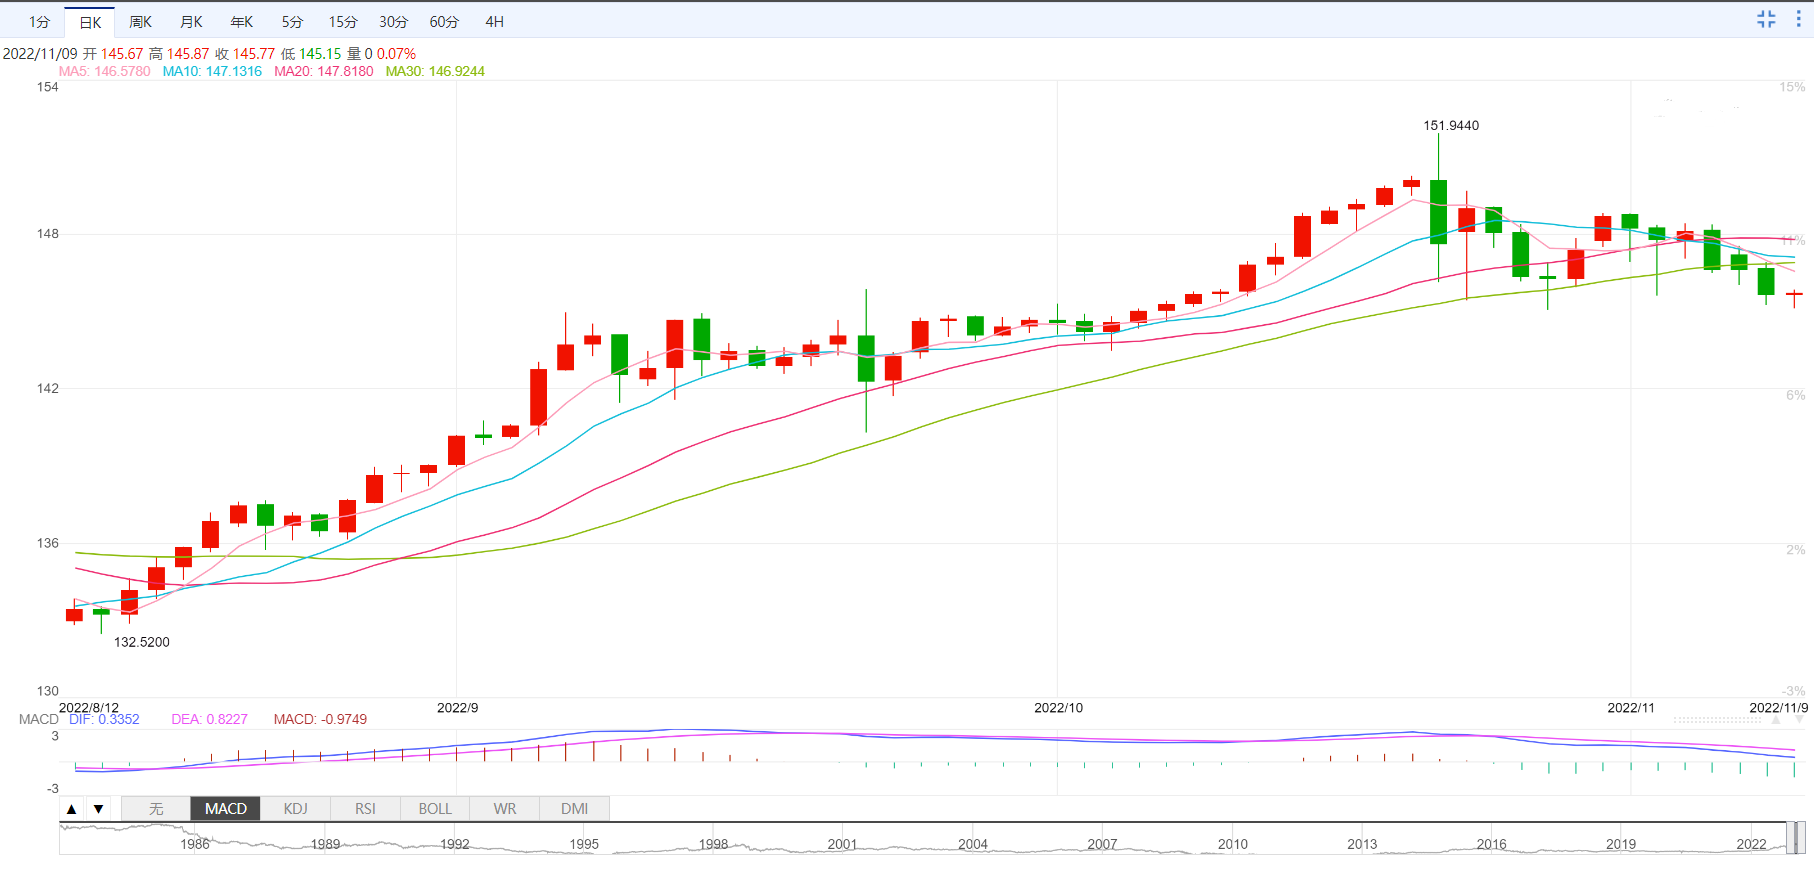This screenshot has width=1814, height=880.
Task: Click the 2022/11/09 quote date text
Action: (x=40, y=54)
